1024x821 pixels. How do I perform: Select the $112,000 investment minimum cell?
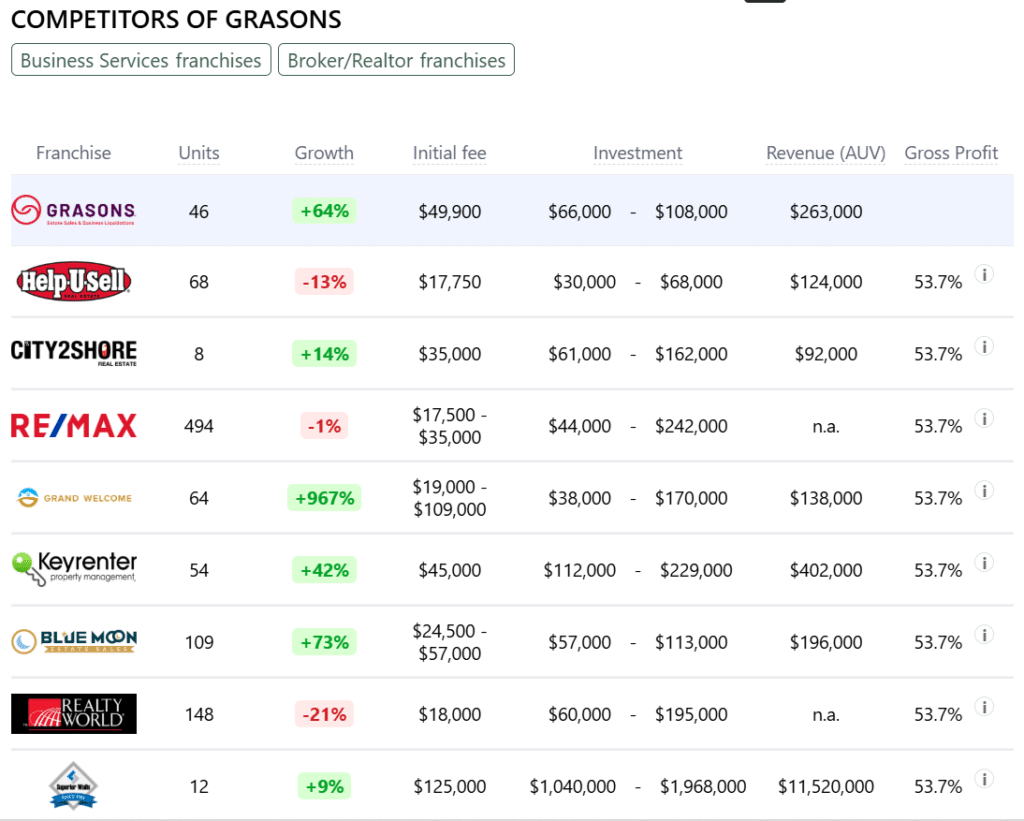click(x=579, y=570)
